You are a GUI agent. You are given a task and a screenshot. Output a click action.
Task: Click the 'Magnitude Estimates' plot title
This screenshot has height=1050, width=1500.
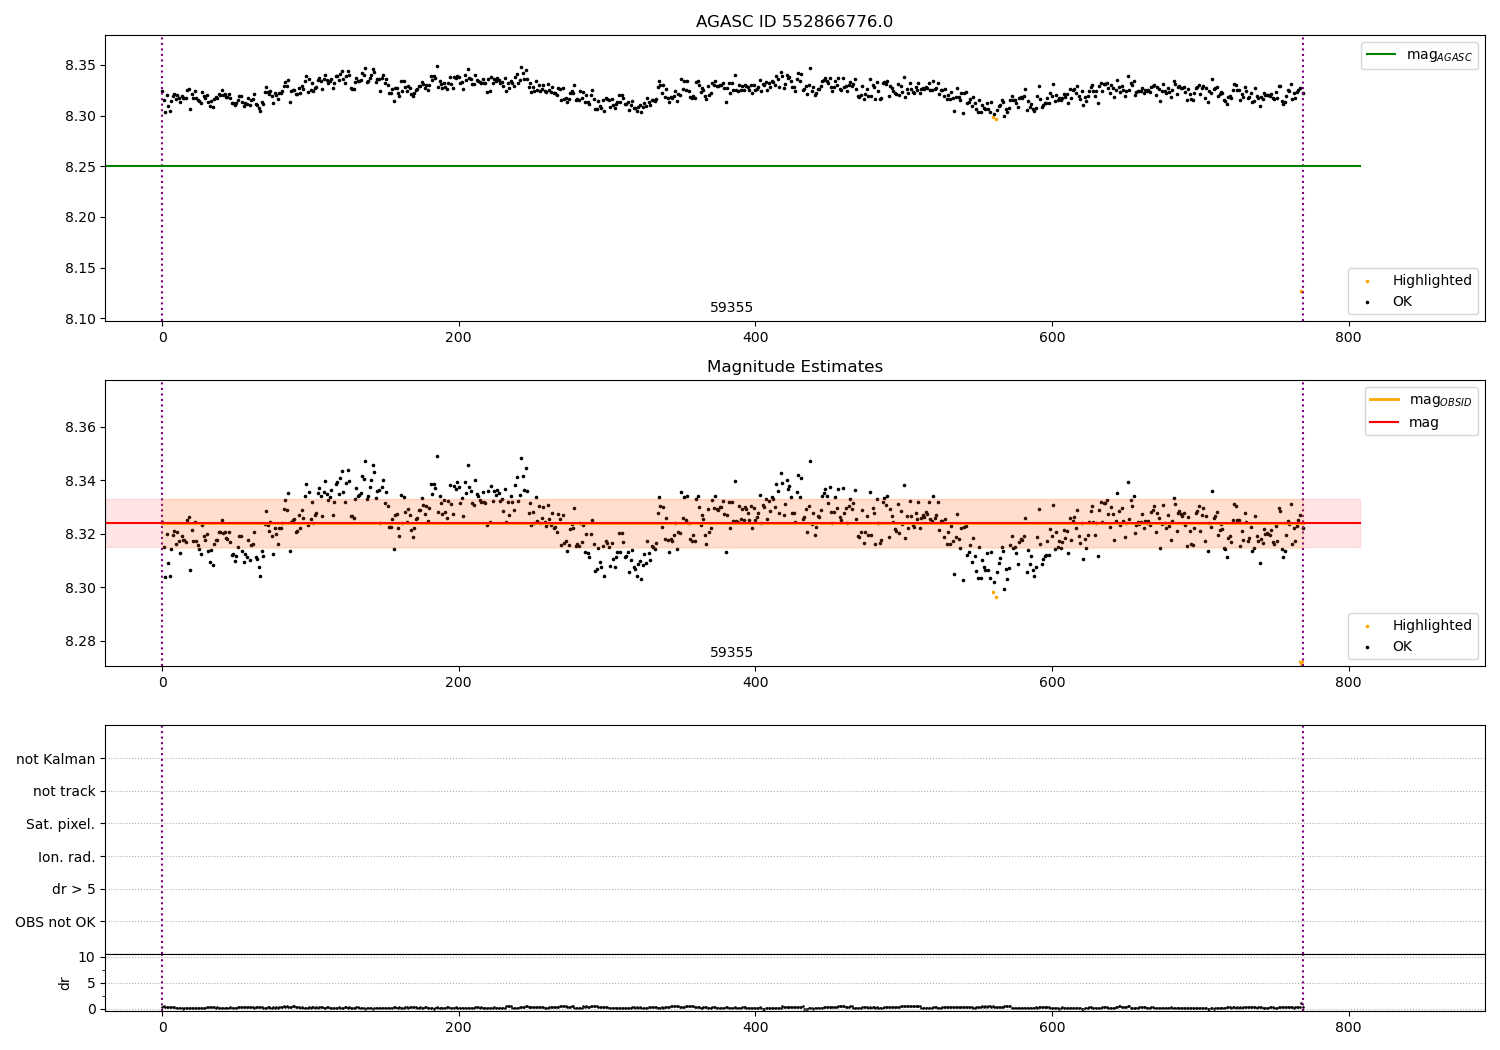(794, 367)
